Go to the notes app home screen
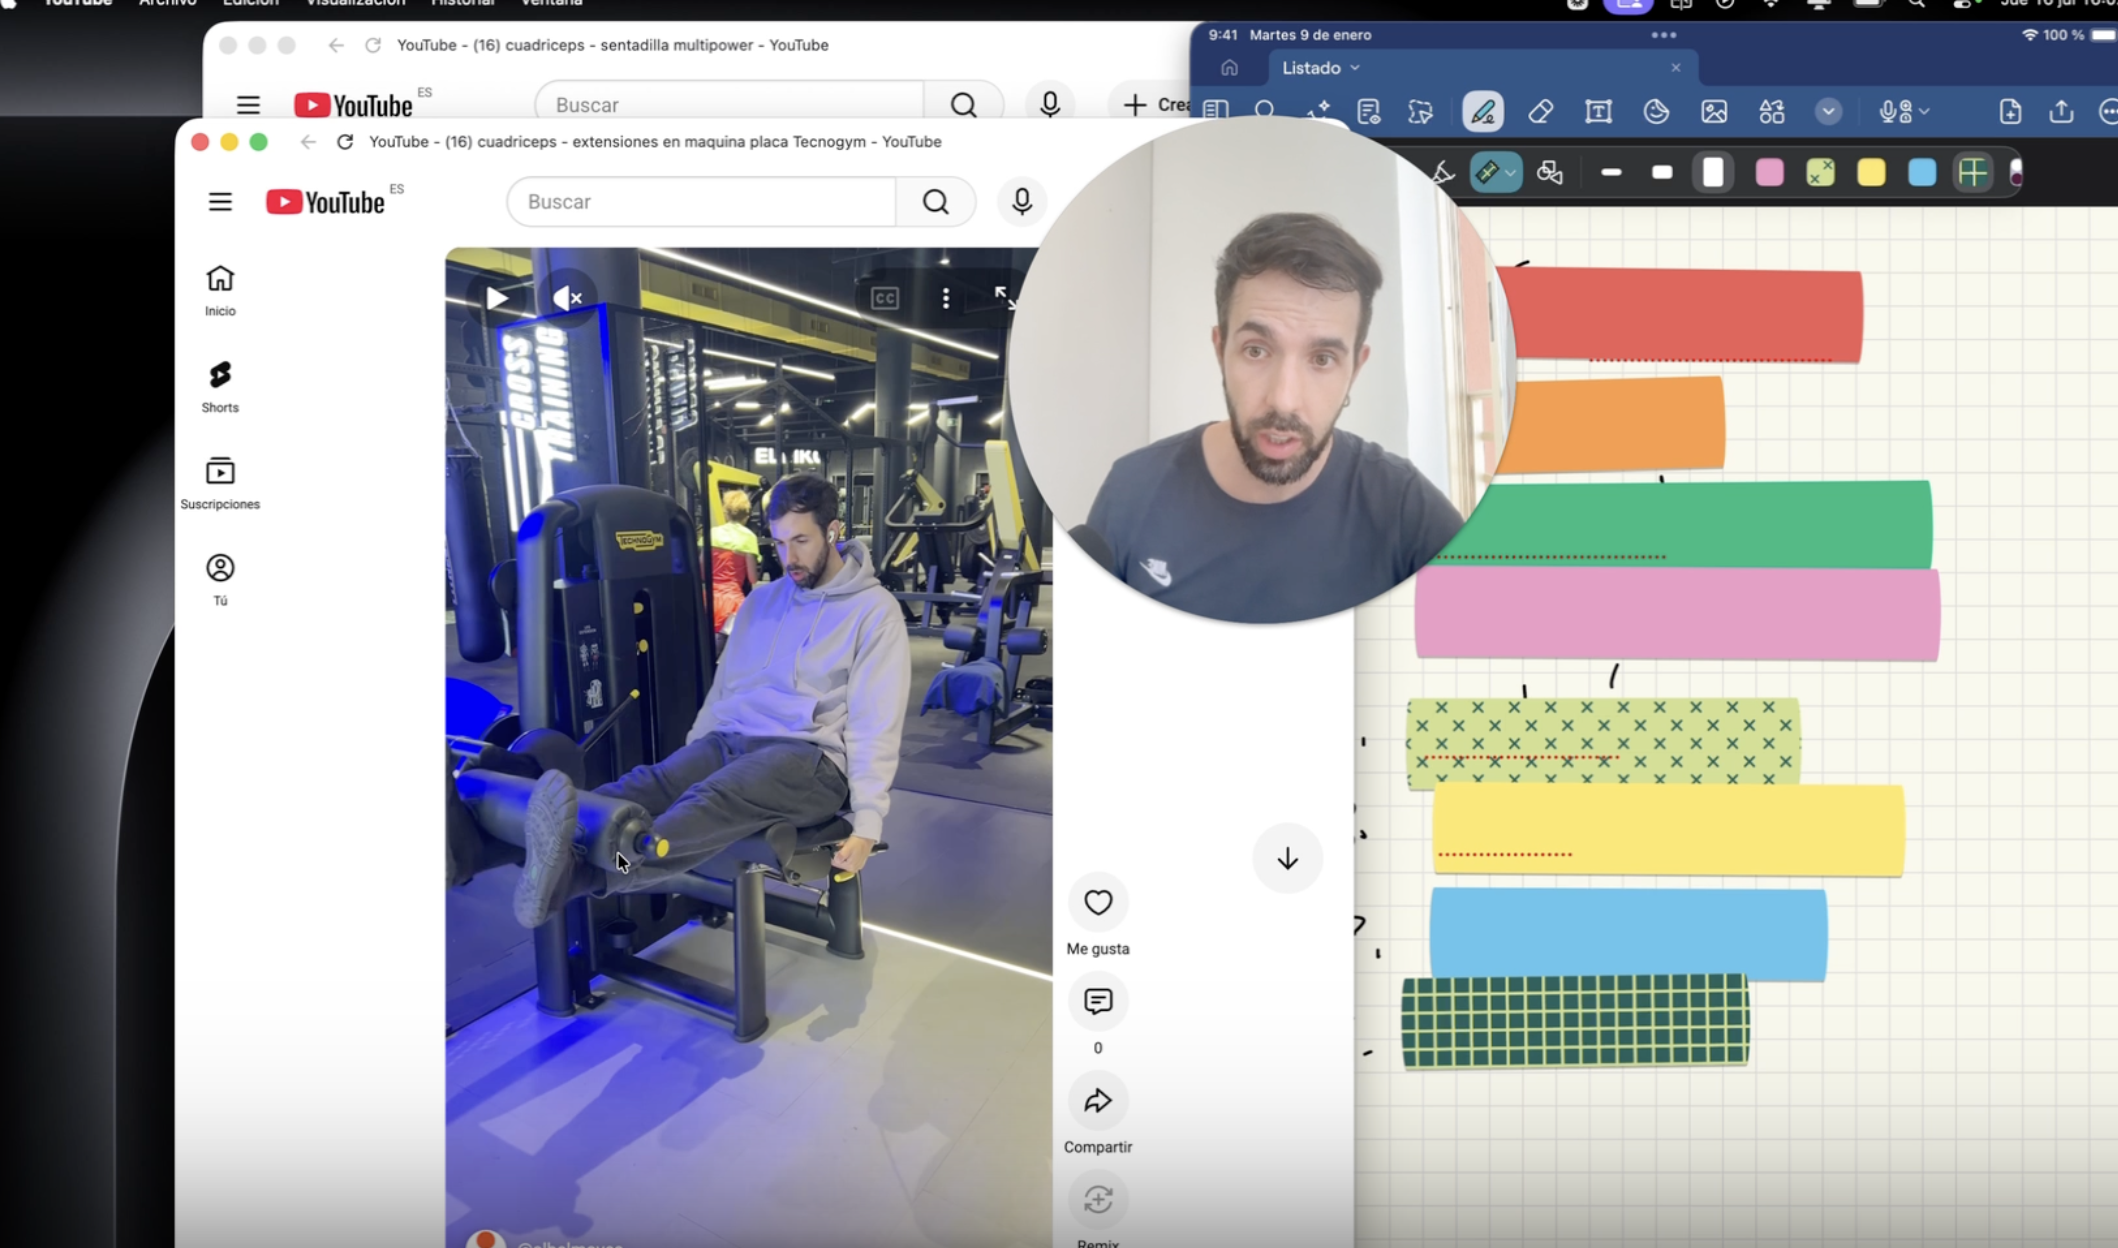The height and width of the screenshot is (1248, 2118). tap(1229, 68)
